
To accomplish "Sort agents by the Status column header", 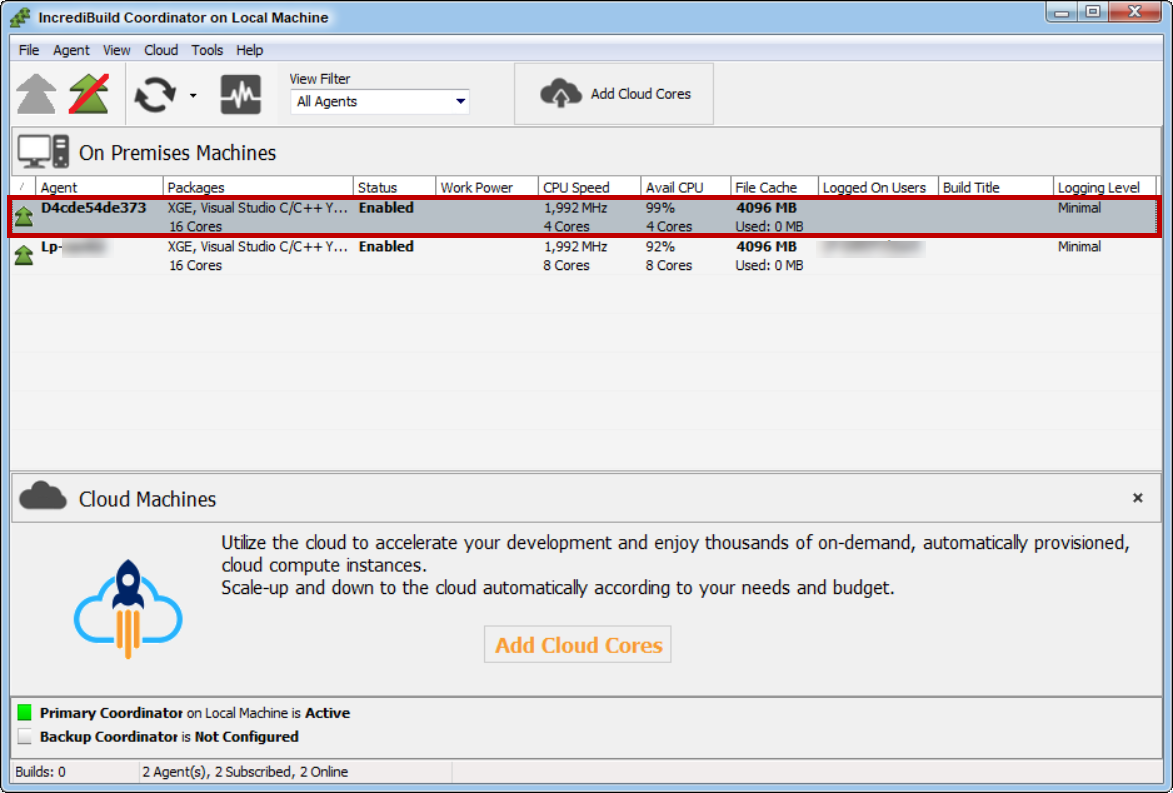I will [394, 187].
